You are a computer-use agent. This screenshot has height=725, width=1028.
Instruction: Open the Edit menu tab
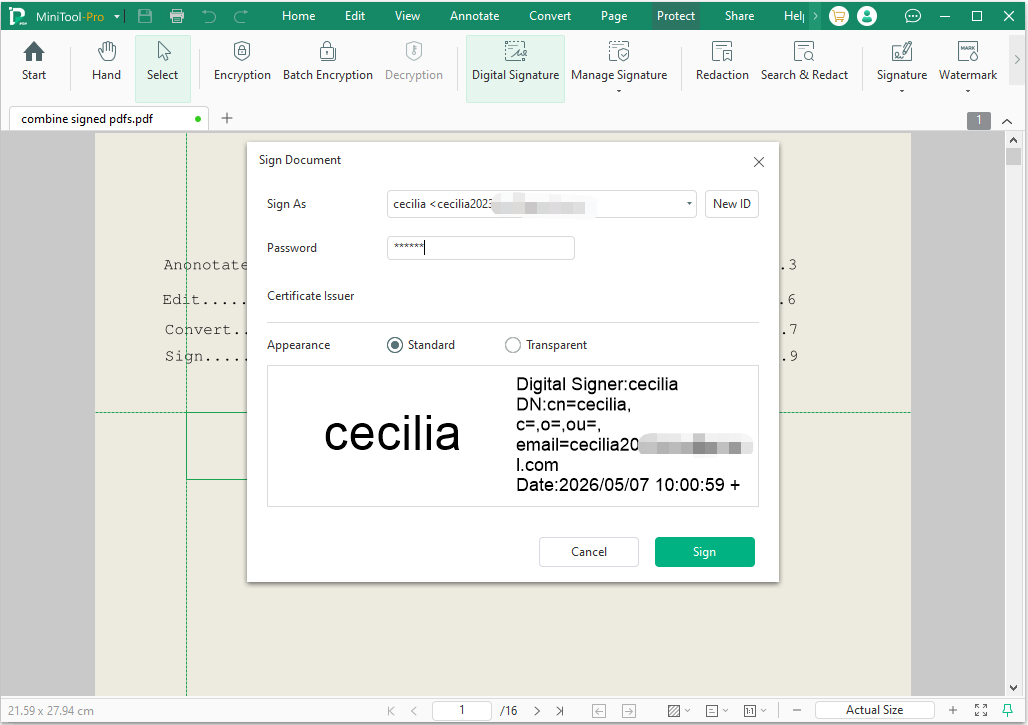coord(355,16)
